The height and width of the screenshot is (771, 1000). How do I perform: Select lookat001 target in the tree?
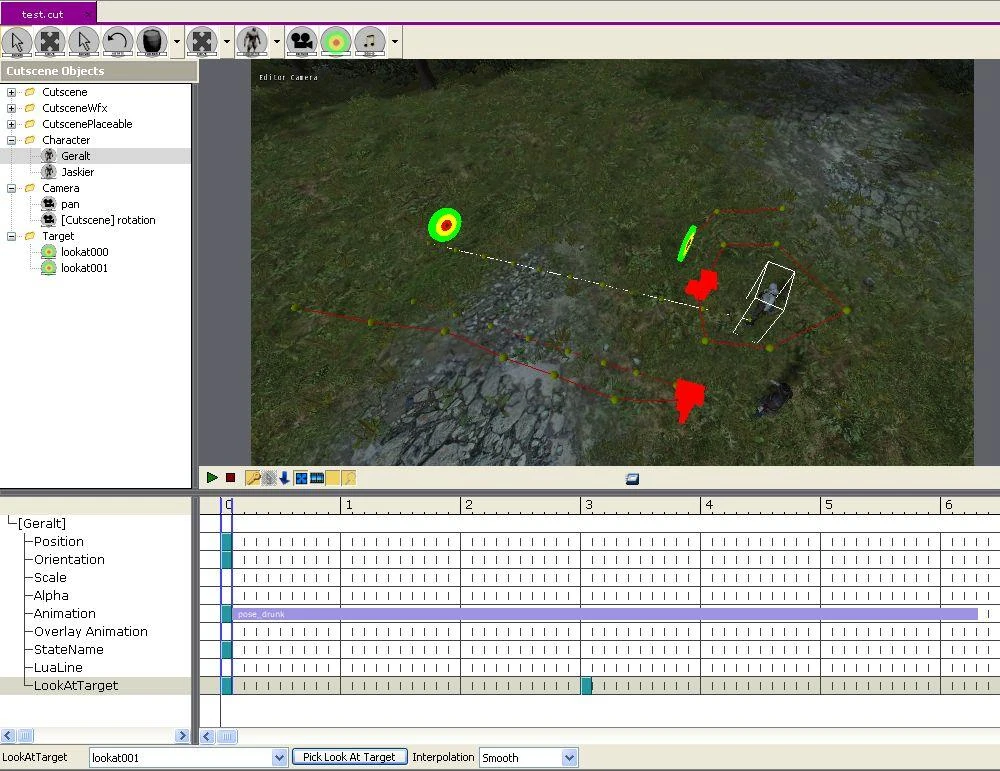84,268
